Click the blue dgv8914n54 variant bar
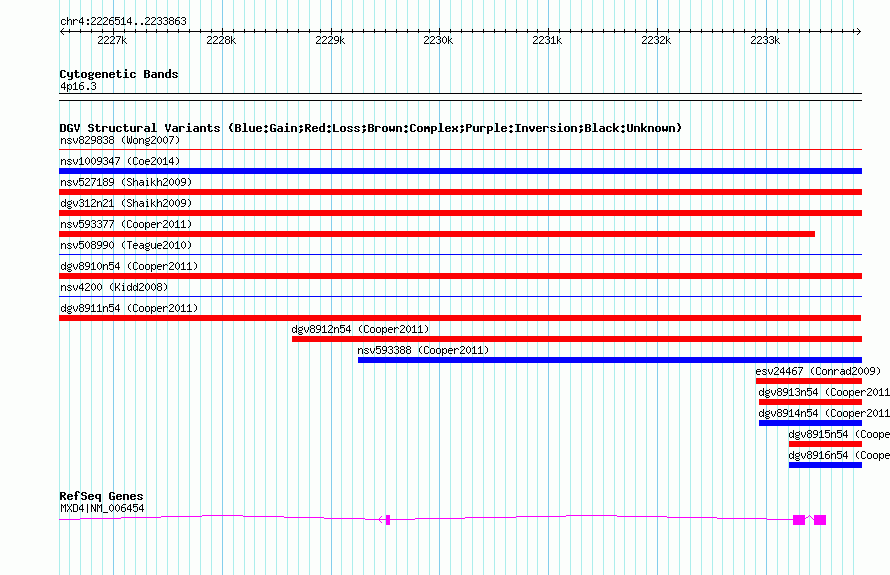 810,423
